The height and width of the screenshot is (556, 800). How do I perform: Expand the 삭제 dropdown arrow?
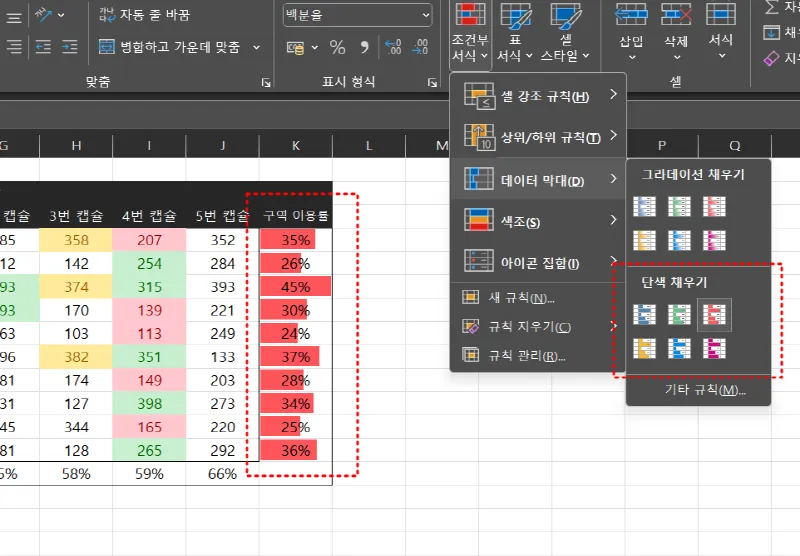click(677, 57)
